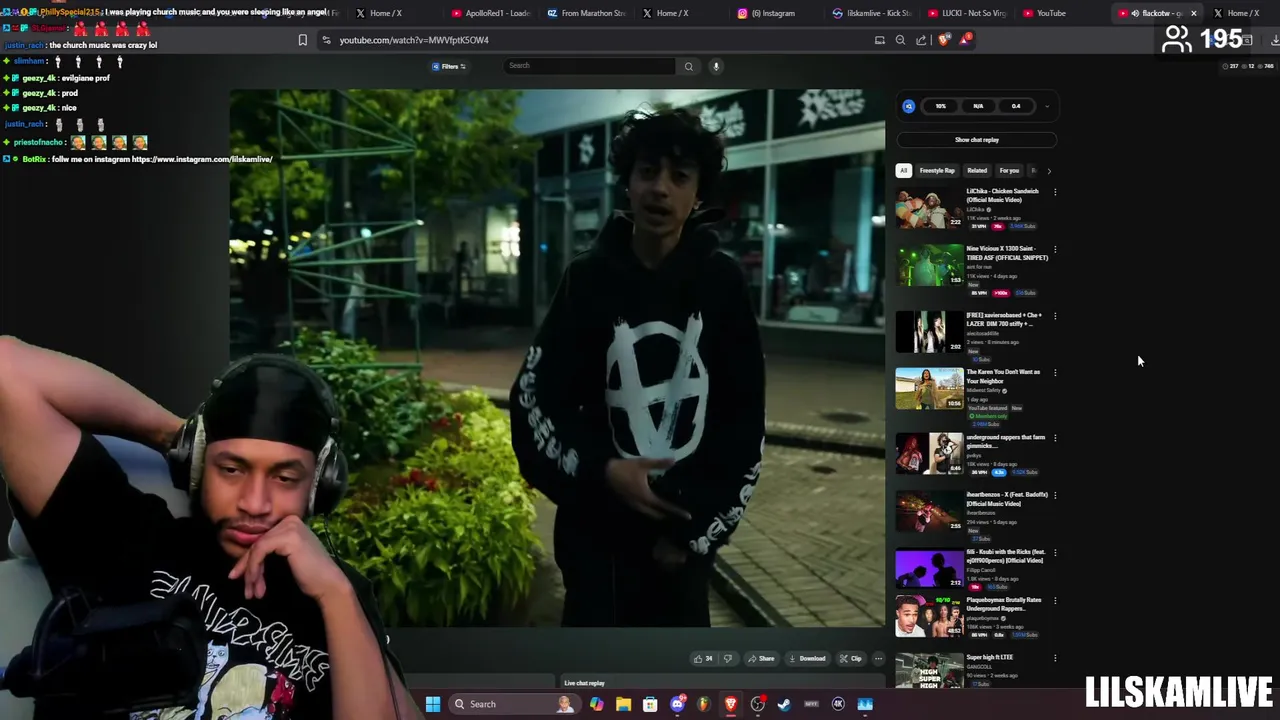
Task: Open Microsoft Store from taskbar
Action: (650, 704)
